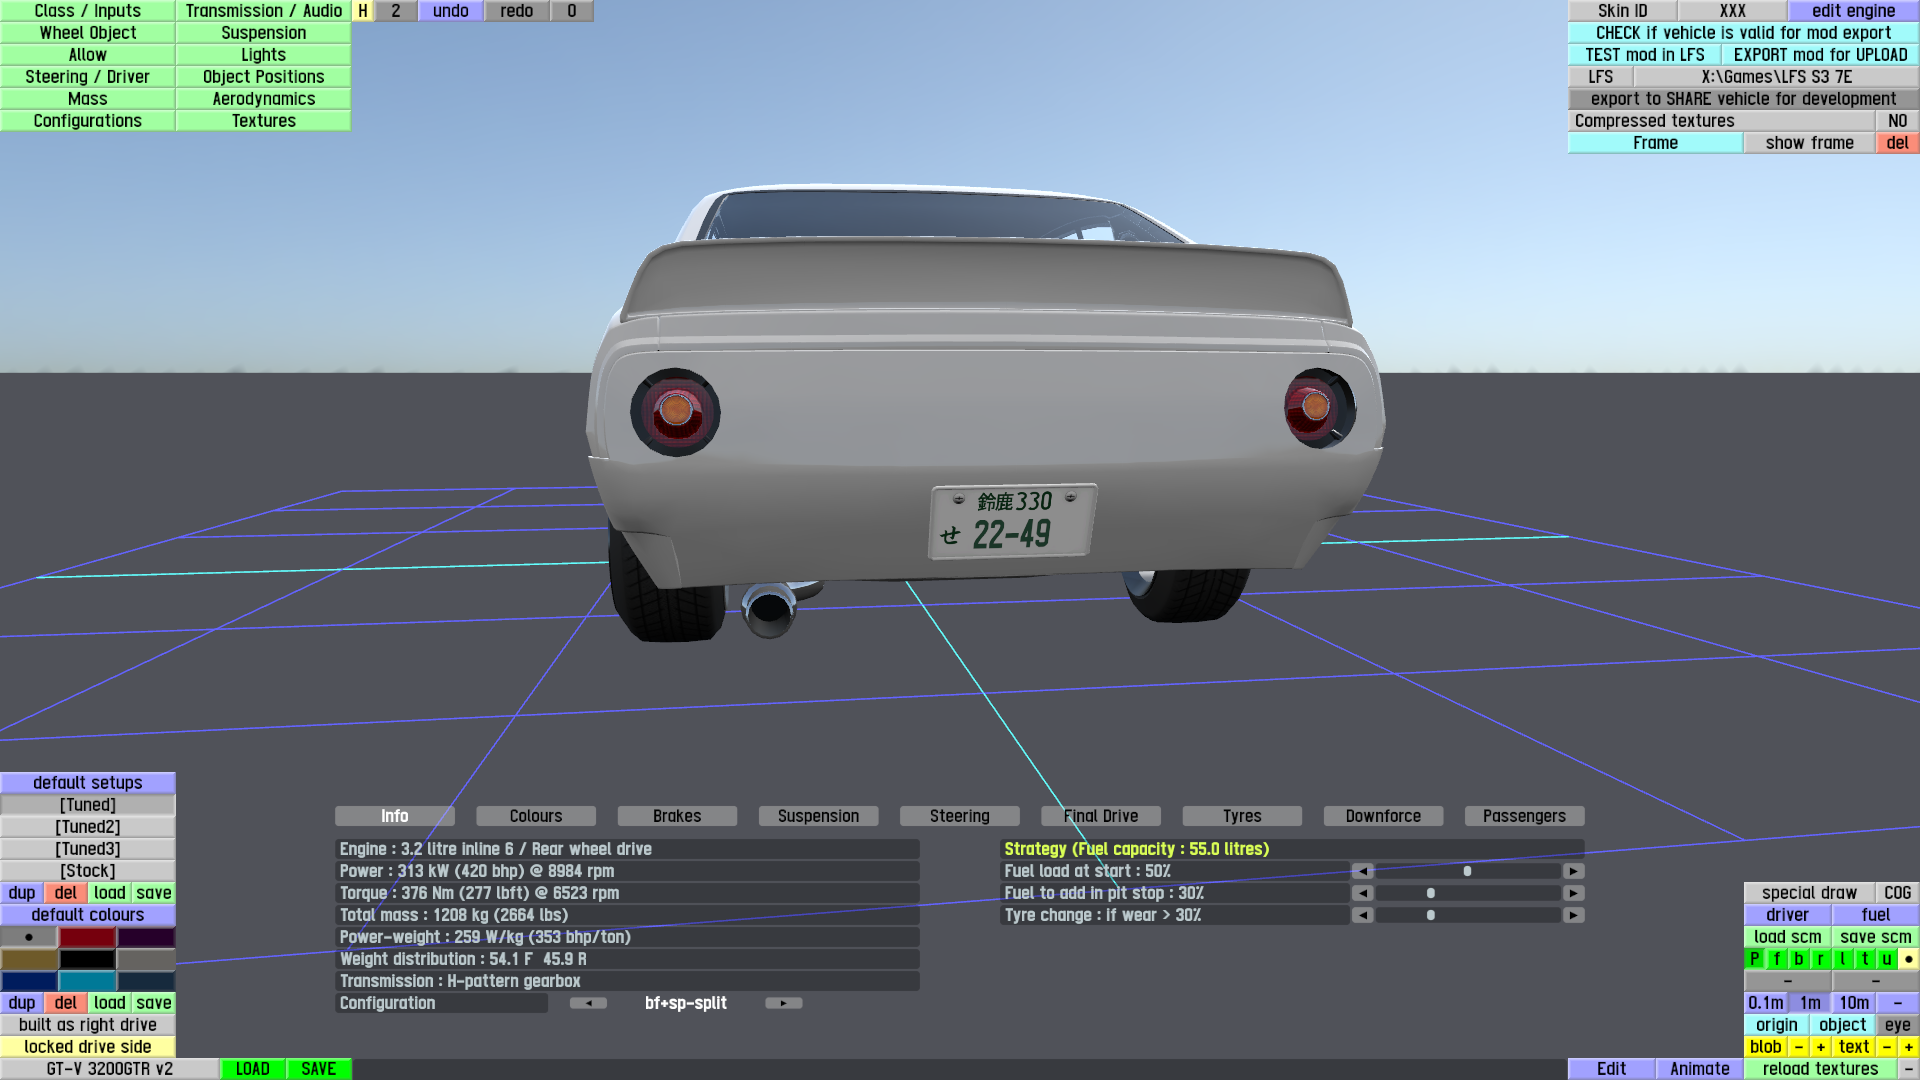Increase Fuel load at start with the right arrow
The image size is (1920, 1080).
click(1573, 871)
